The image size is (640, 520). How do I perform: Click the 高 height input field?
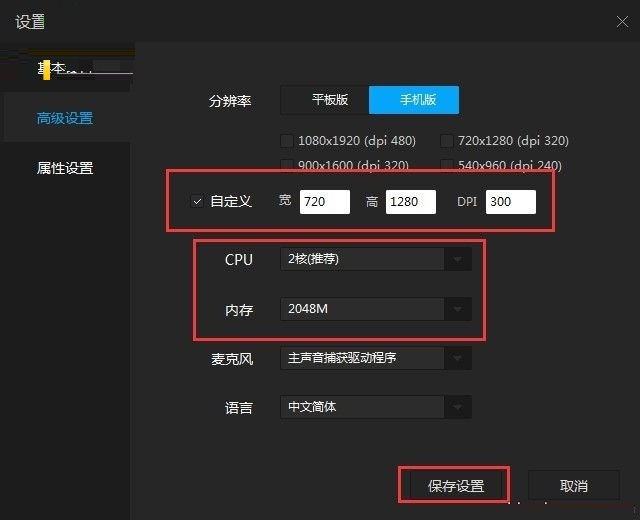[411, 202]
